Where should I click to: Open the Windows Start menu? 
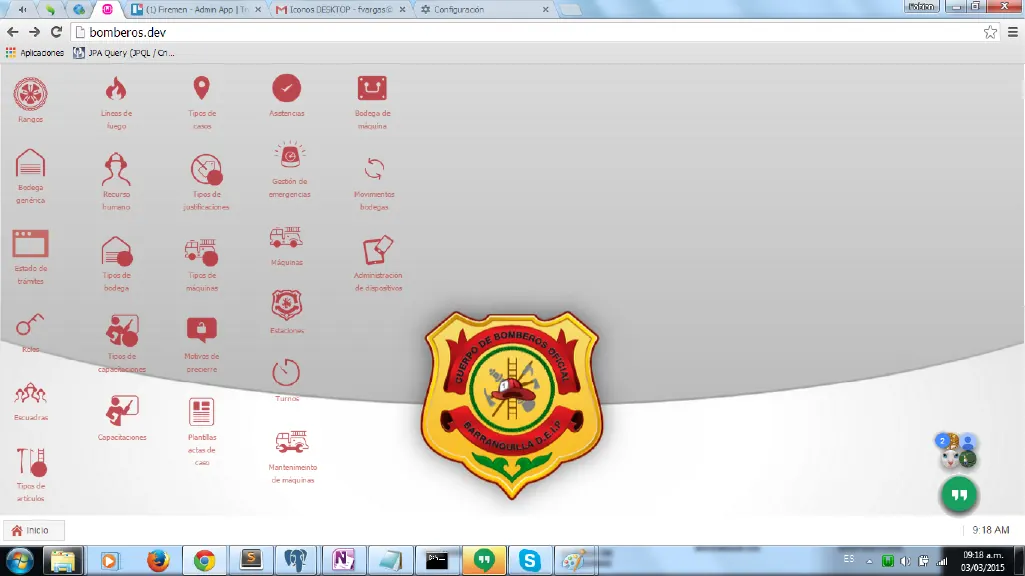coord(20,561)
